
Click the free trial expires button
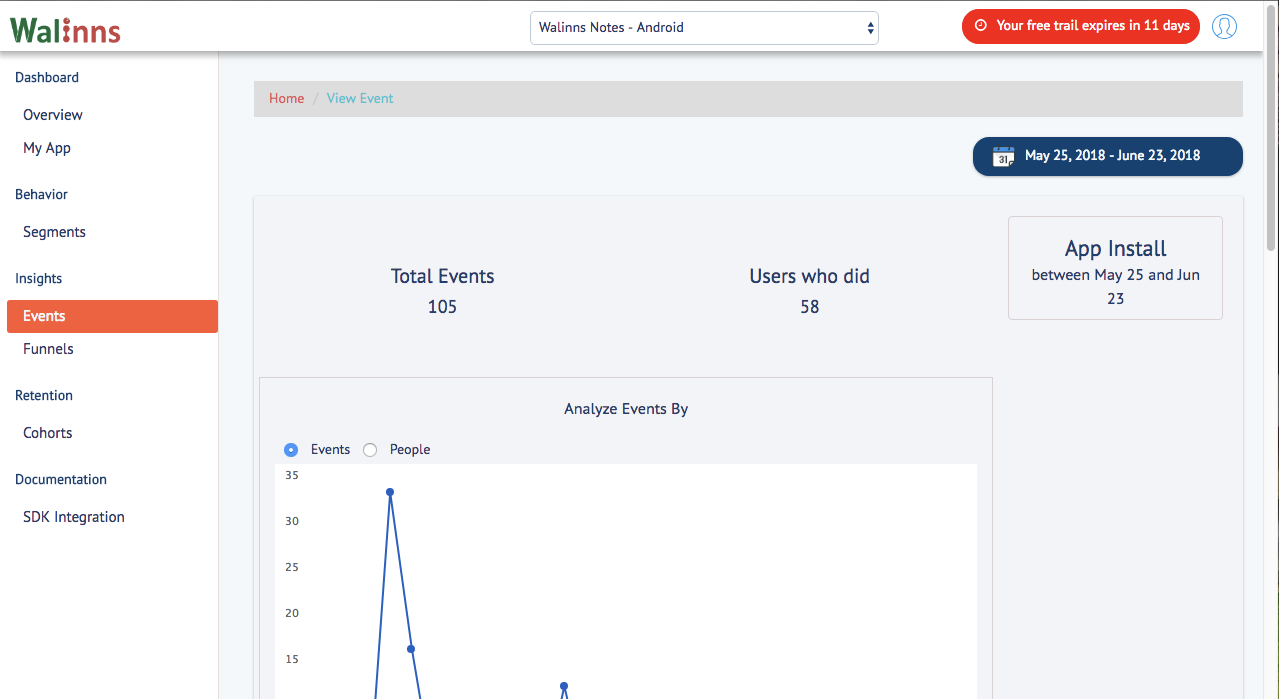pos(1081,26)
